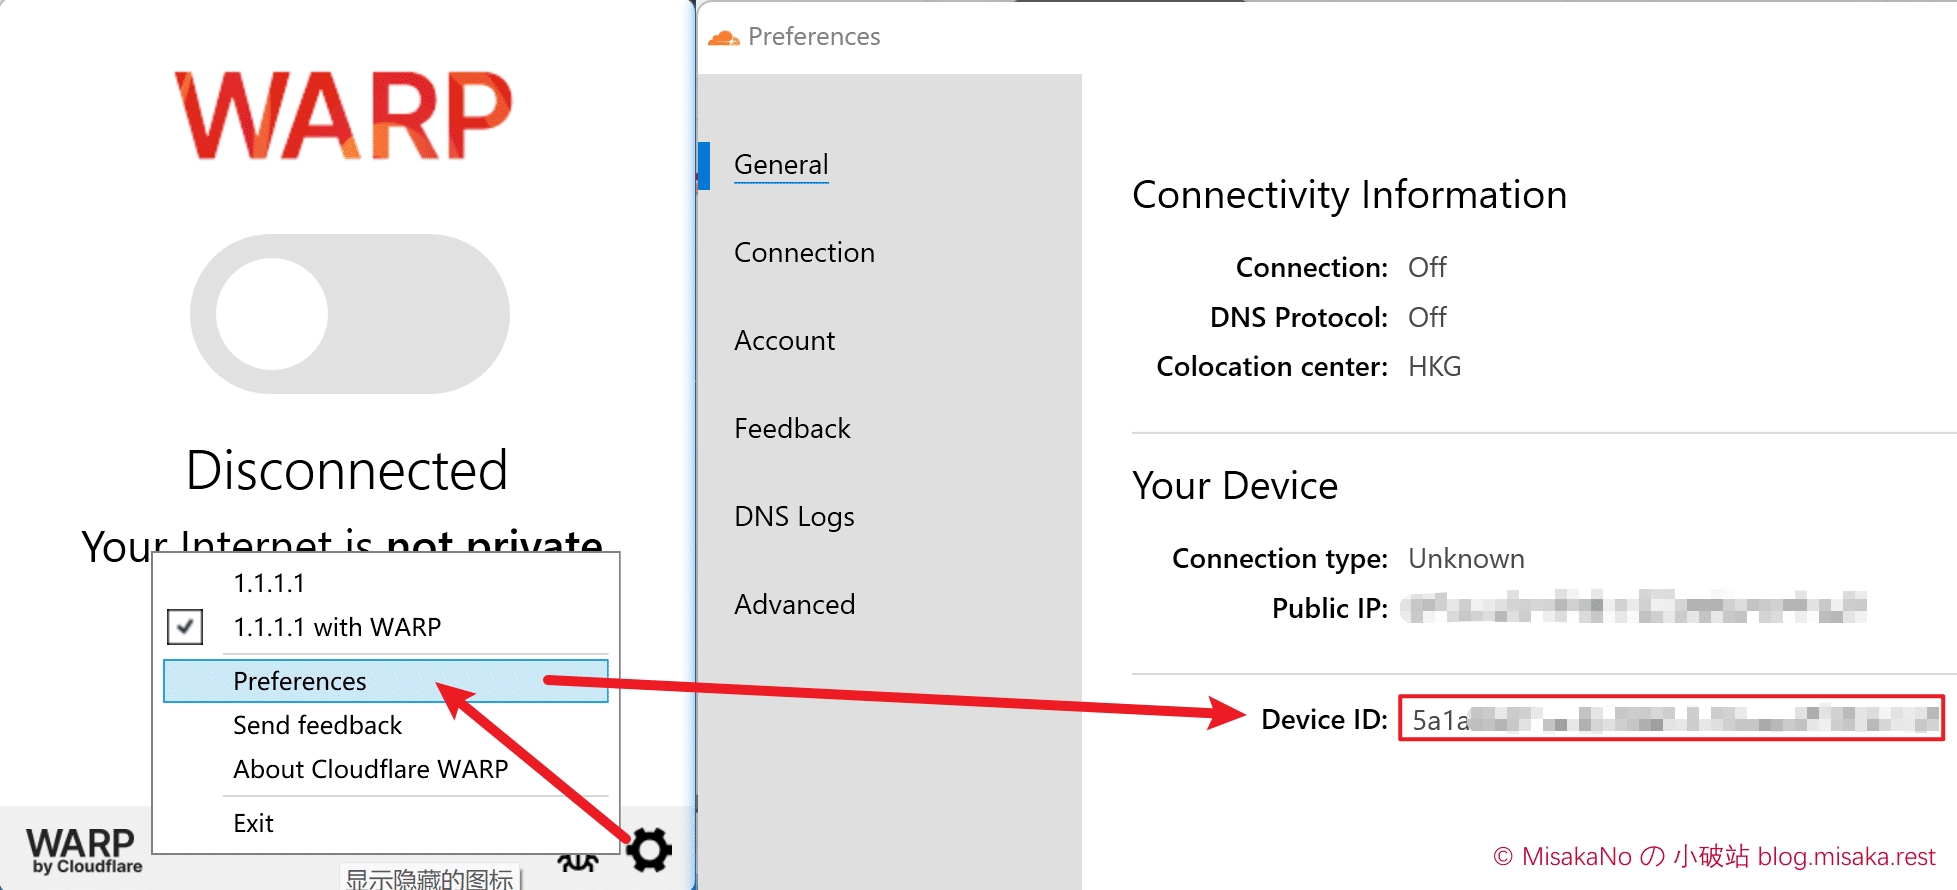Open the Connection preferences tab
The height and width of the screenshot is (890, 1957).
coord(804,253)
